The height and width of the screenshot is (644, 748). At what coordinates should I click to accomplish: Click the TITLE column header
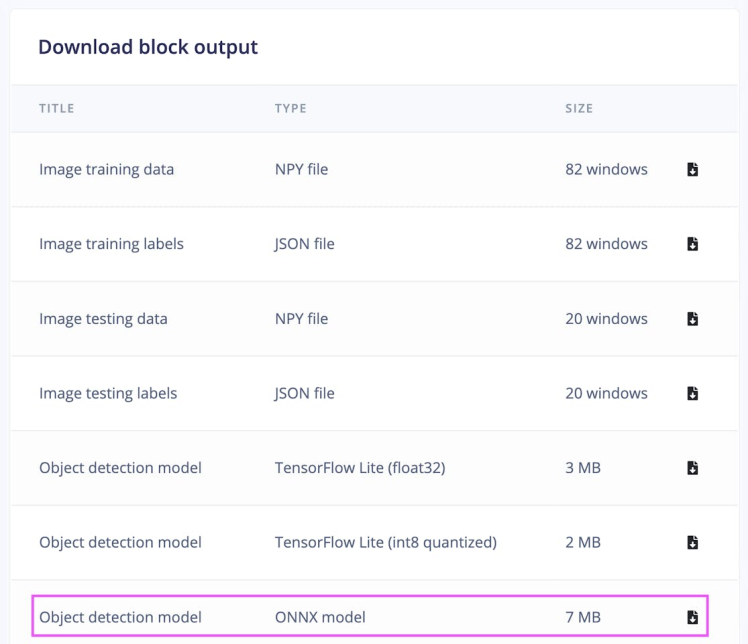pos(57,108)
